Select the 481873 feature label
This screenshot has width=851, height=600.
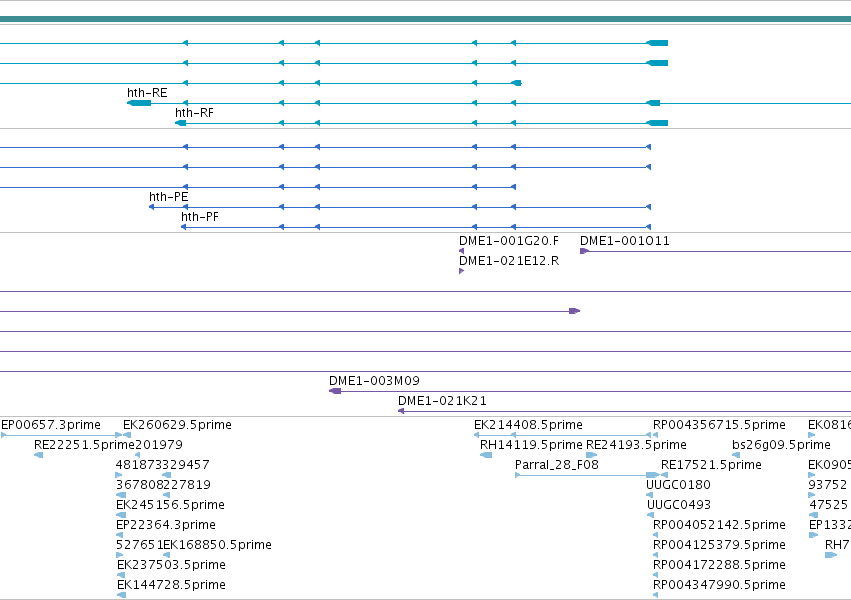click(x=139, y=465)
